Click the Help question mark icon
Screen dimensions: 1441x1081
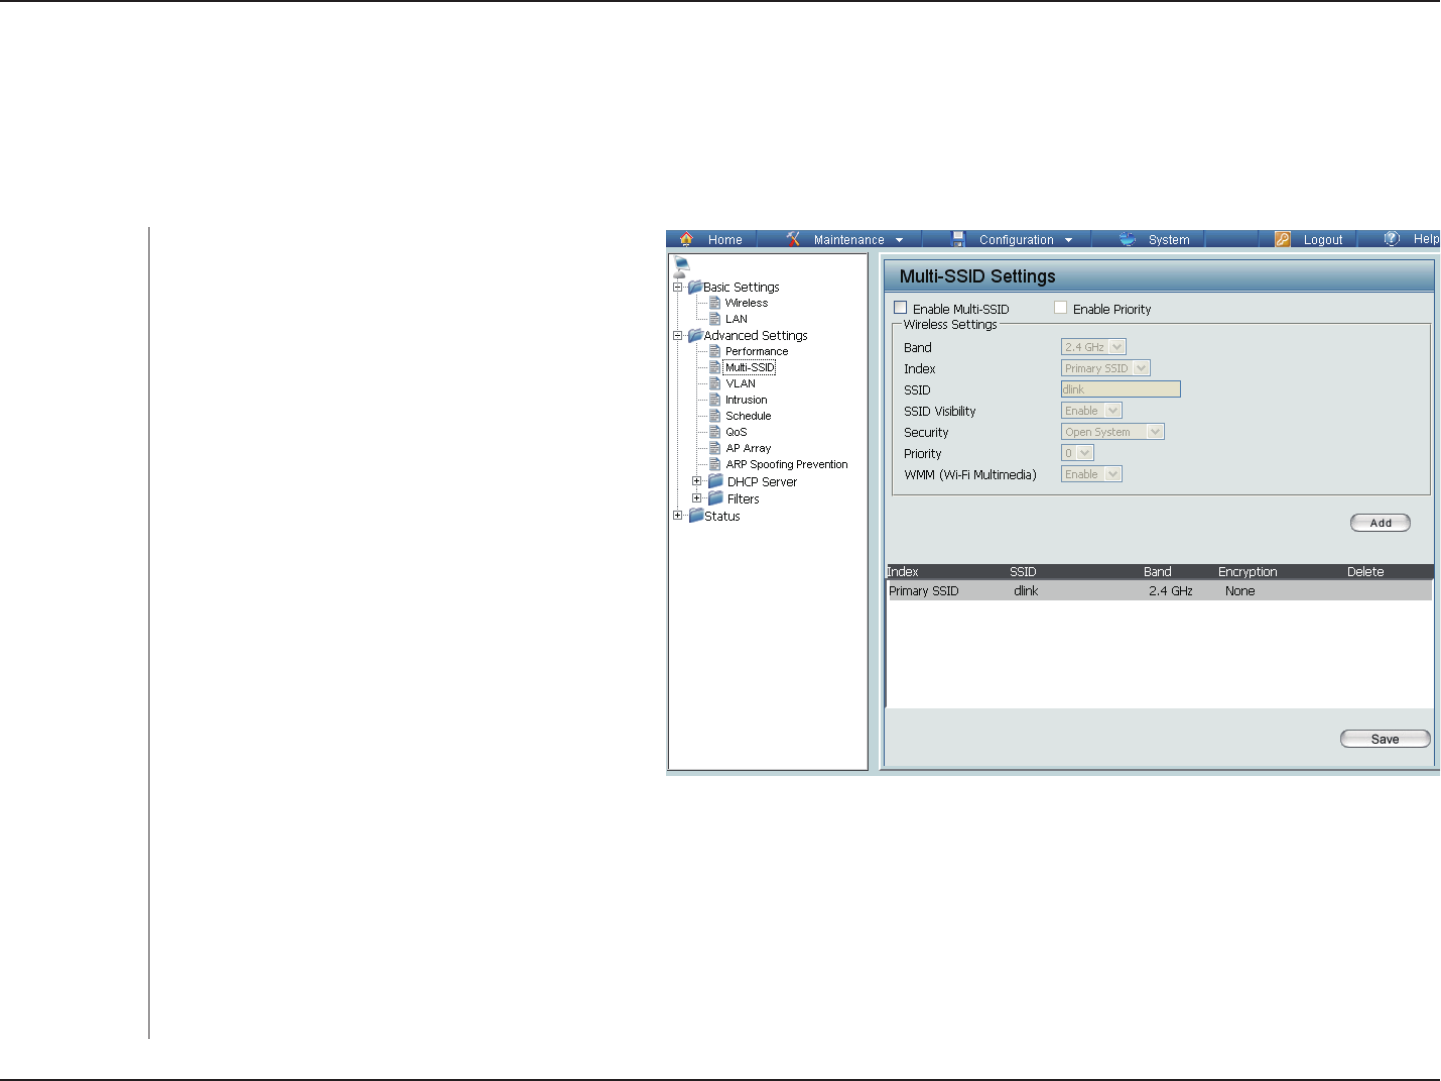point(1392,239)
